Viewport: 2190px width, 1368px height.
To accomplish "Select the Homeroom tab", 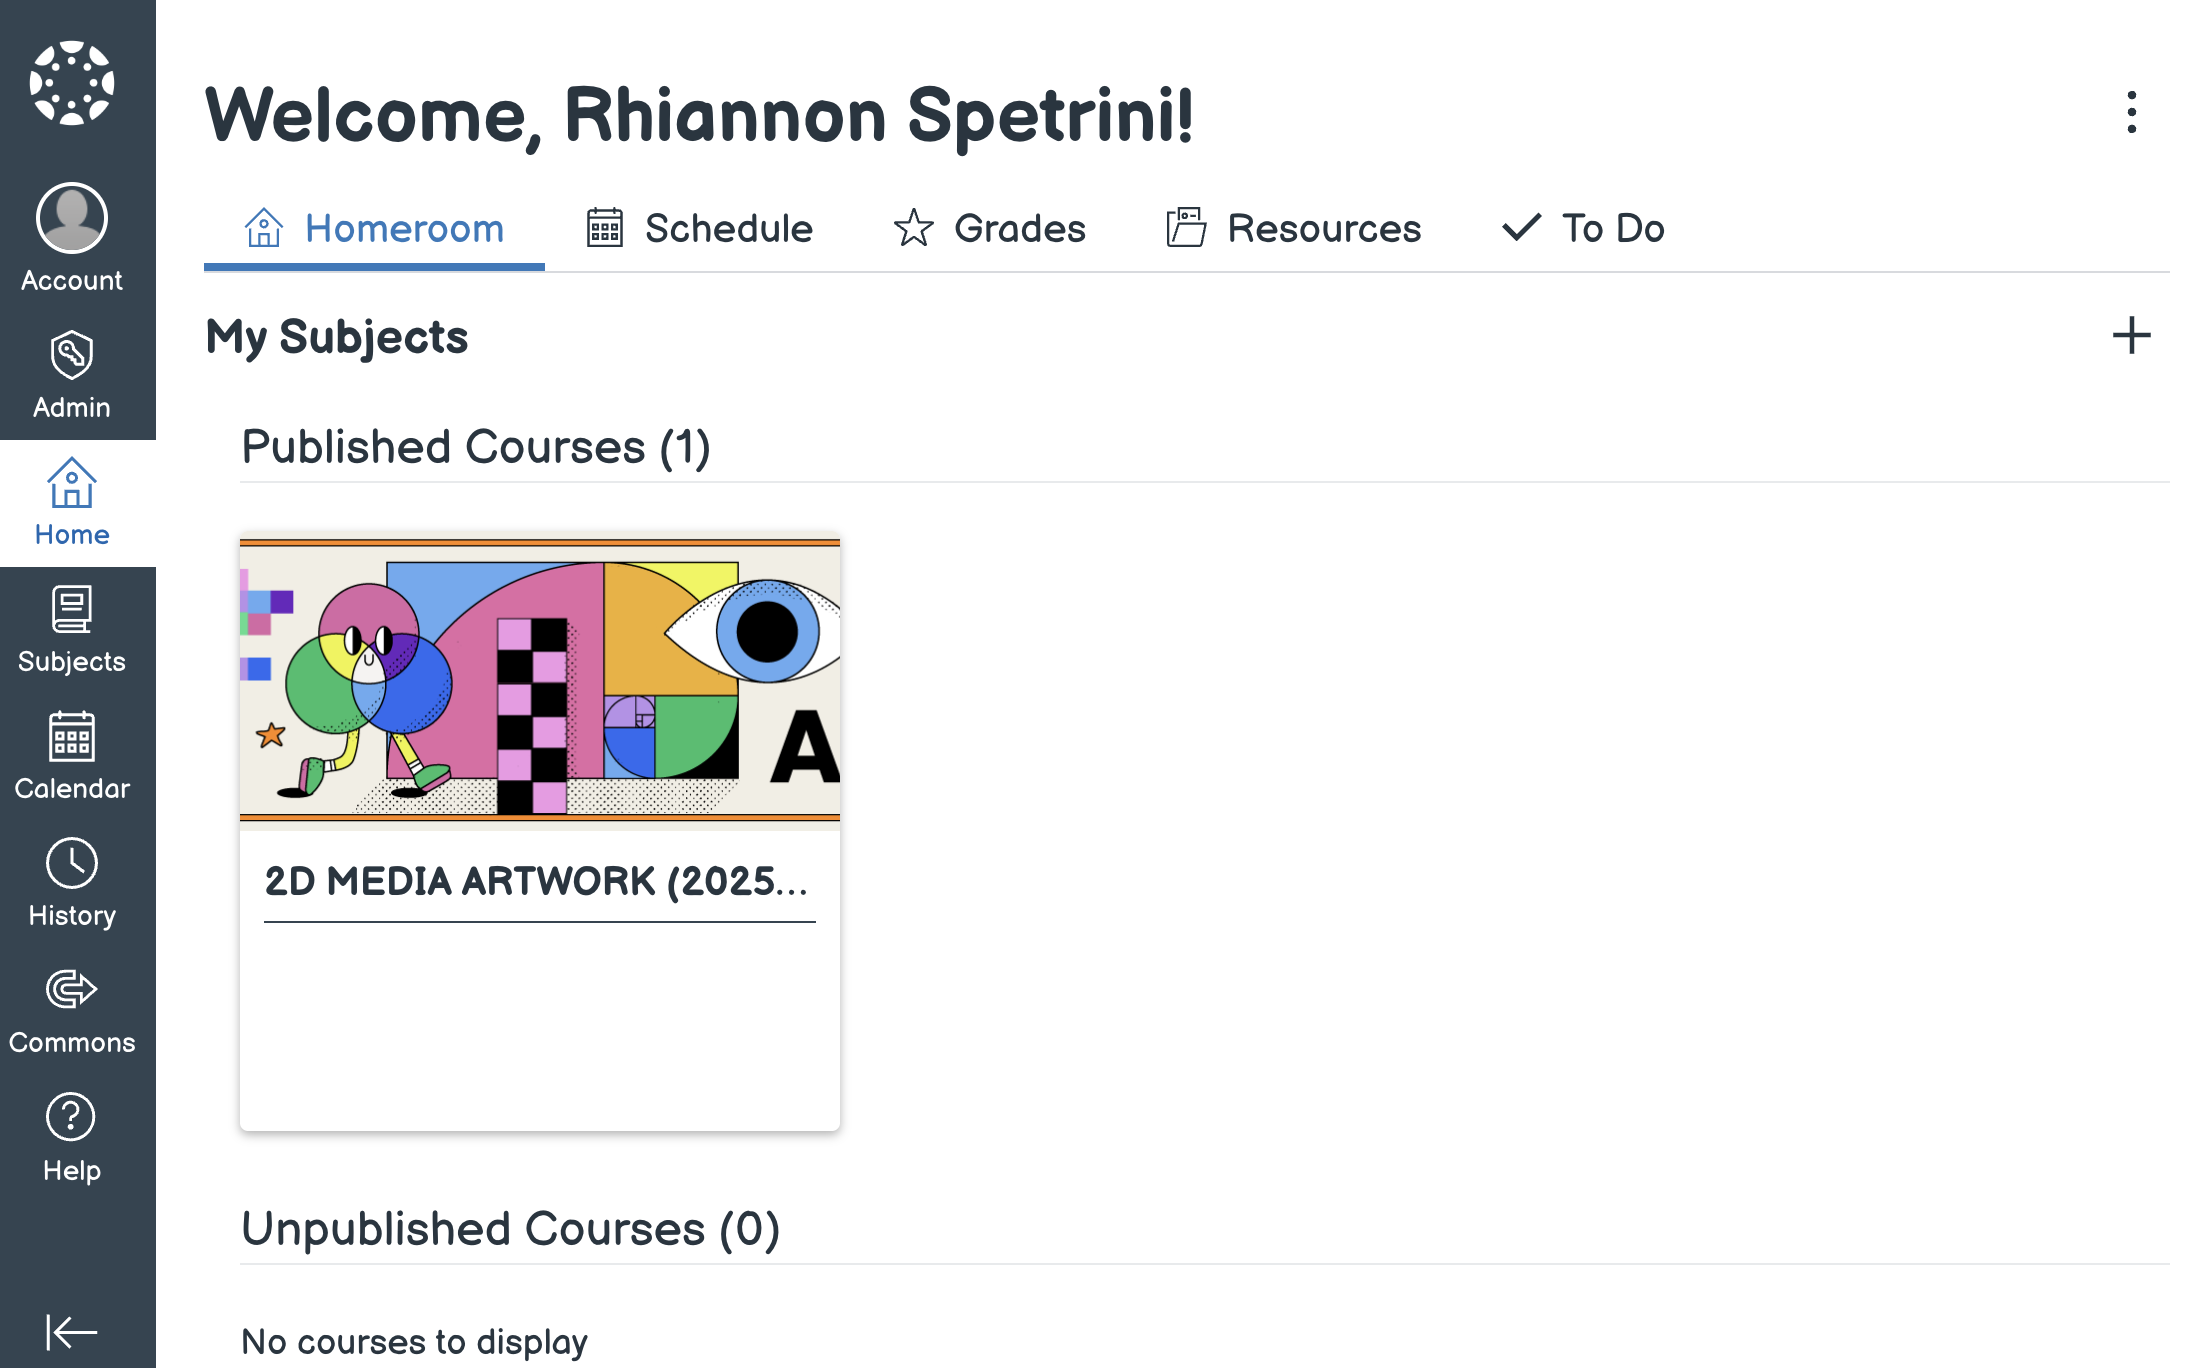I will 374,228.
